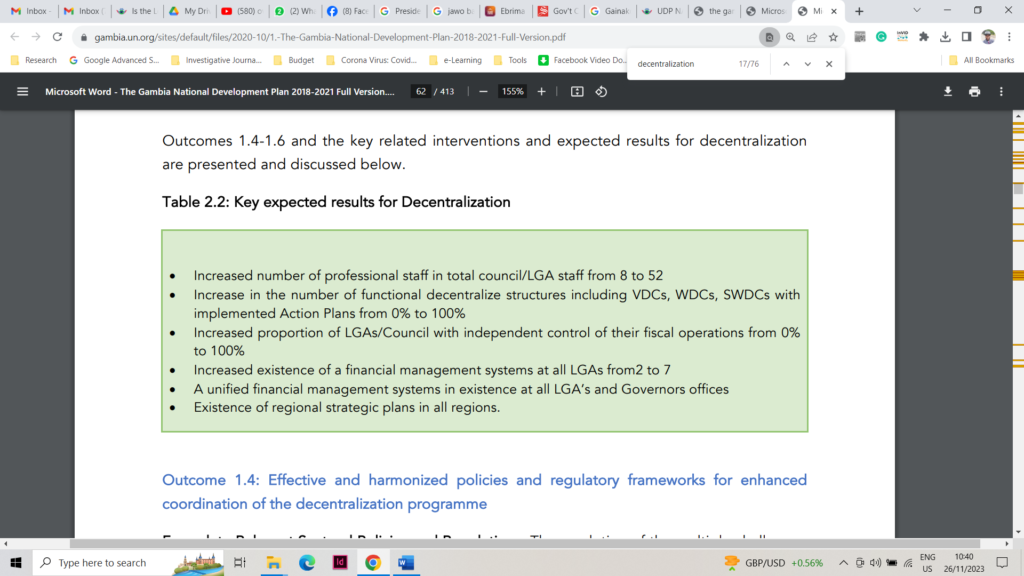1024x576 pixels.
Task: Open Microsoft Word from the taskbar
Action: (406, 563)
